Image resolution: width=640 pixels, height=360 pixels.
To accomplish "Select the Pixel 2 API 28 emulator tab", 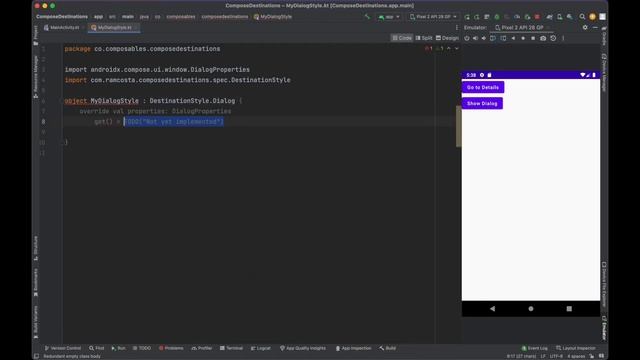I will pyautogui.click(x=521, y=27).
